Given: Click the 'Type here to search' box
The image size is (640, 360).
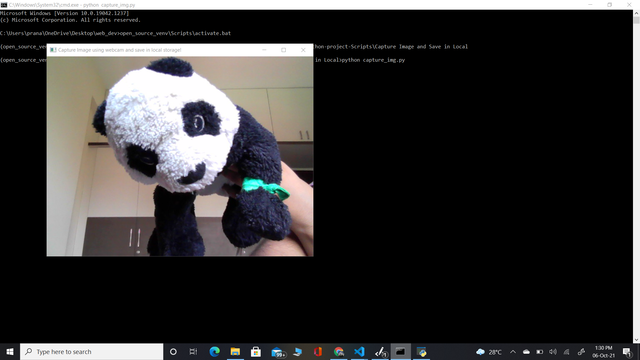Looking at the screenshot, I should pyautogui.click(x=91, y=351).
